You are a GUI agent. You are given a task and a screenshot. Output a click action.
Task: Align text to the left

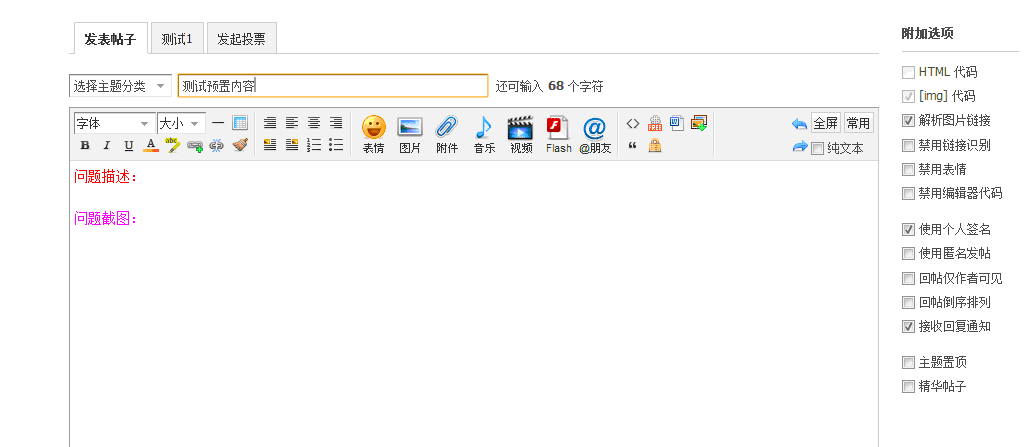click(x=292, y=123)
